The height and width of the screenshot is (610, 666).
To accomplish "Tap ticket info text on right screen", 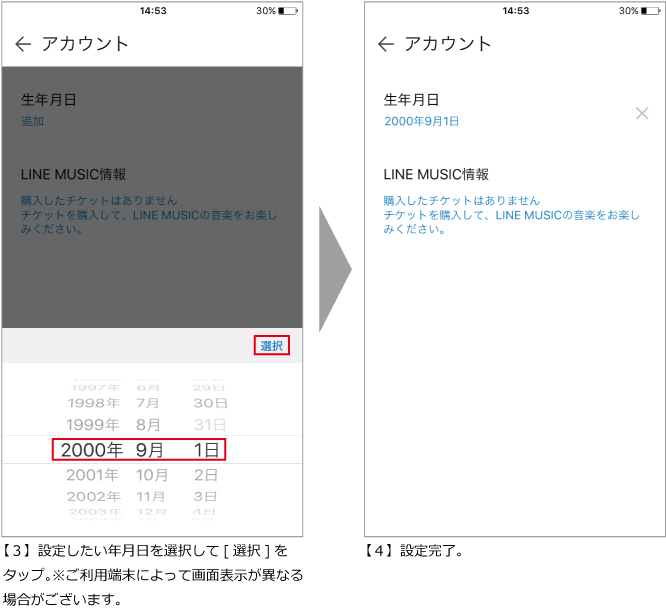I will pos(511,215).
